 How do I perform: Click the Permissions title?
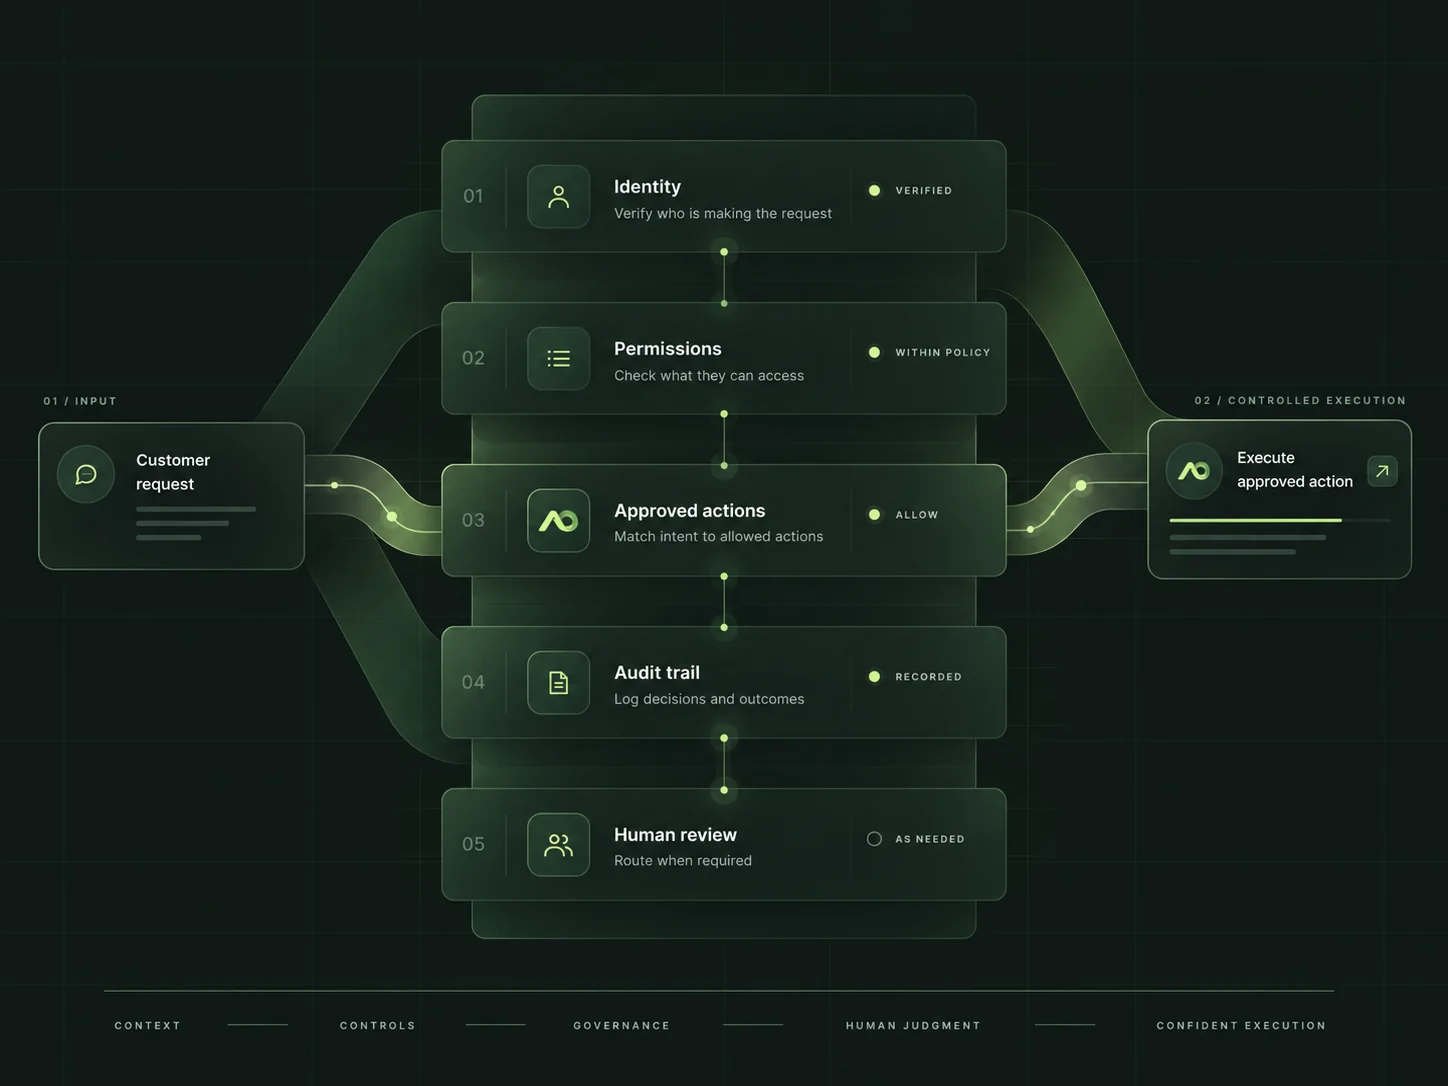coord(667,349)
